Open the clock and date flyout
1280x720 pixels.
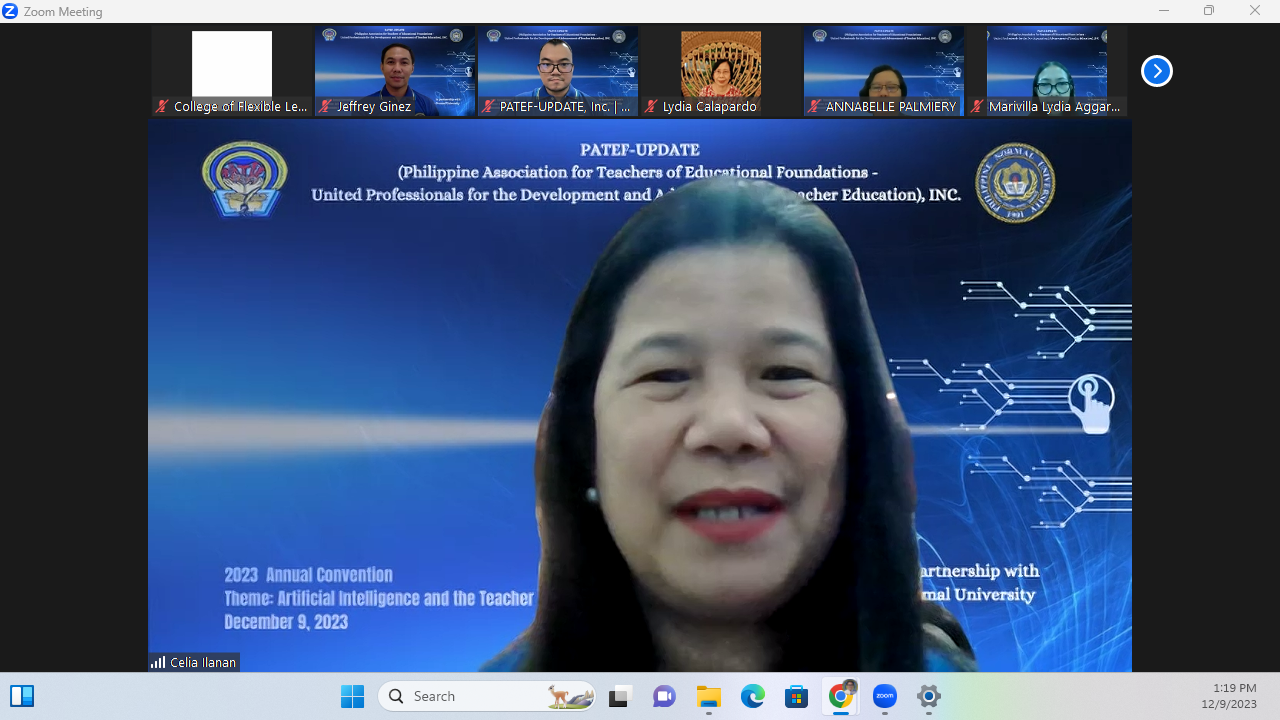point(1228,696)
